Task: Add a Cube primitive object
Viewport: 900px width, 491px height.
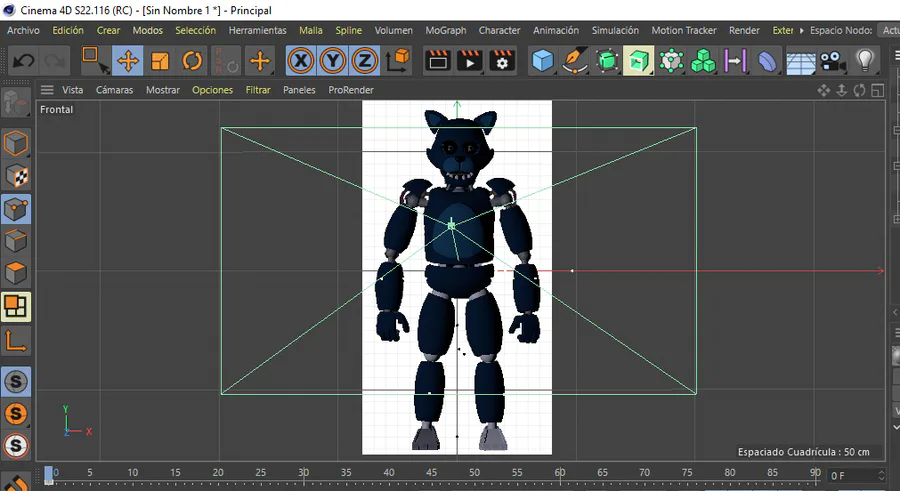Action: tap(542, 61)
